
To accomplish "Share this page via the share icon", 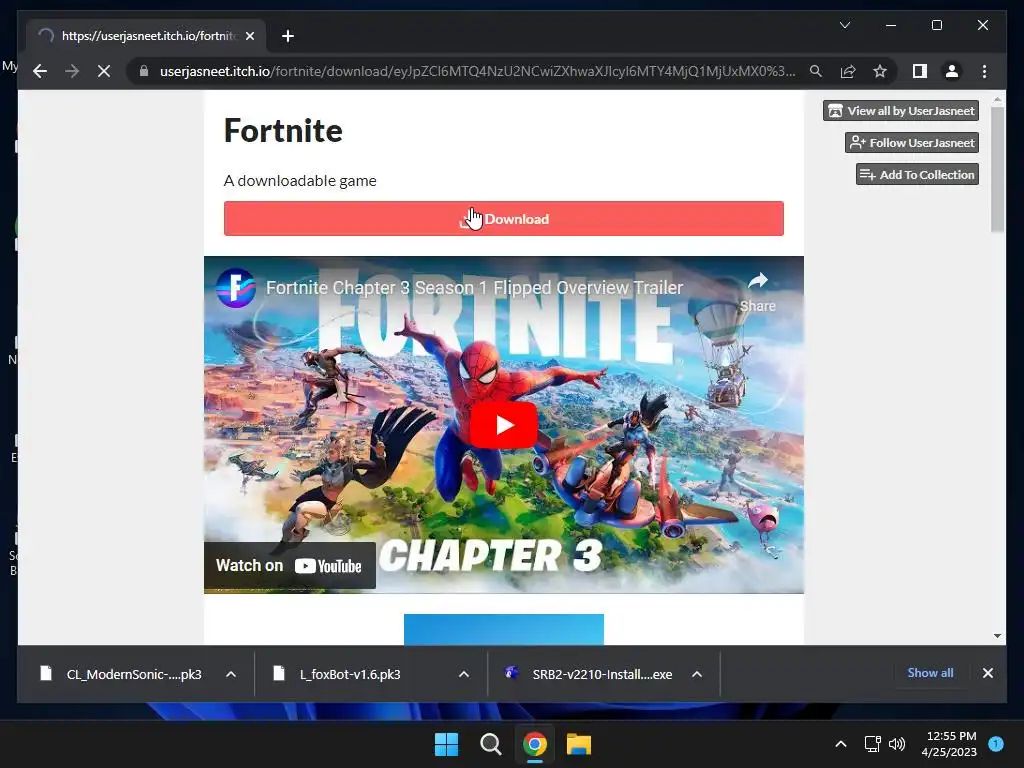I will pyautogui.click(x=848, y=71).
